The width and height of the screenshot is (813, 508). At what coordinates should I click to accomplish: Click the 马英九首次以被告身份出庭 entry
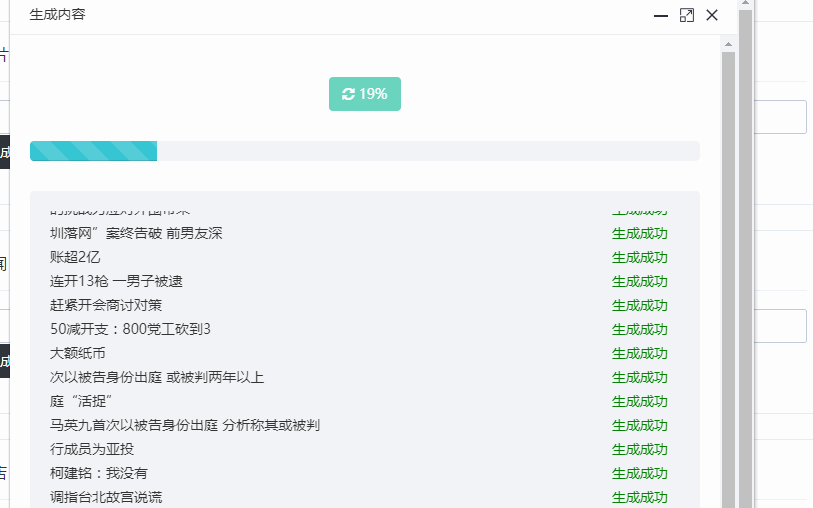coord(184,425)
